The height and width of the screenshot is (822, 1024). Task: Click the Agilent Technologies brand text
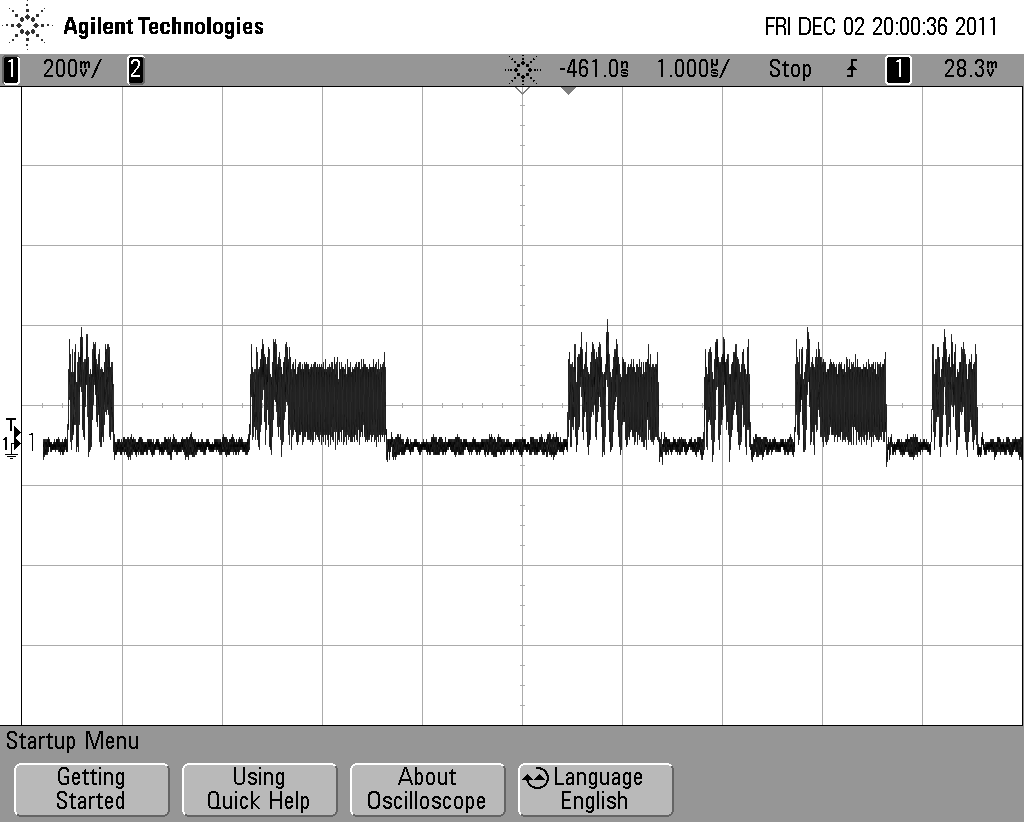pos(163,27)
